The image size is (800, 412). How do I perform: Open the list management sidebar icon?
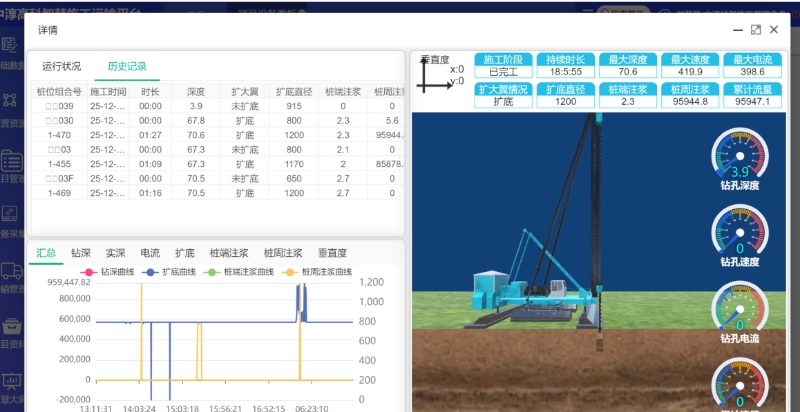[x=11, y=160]
